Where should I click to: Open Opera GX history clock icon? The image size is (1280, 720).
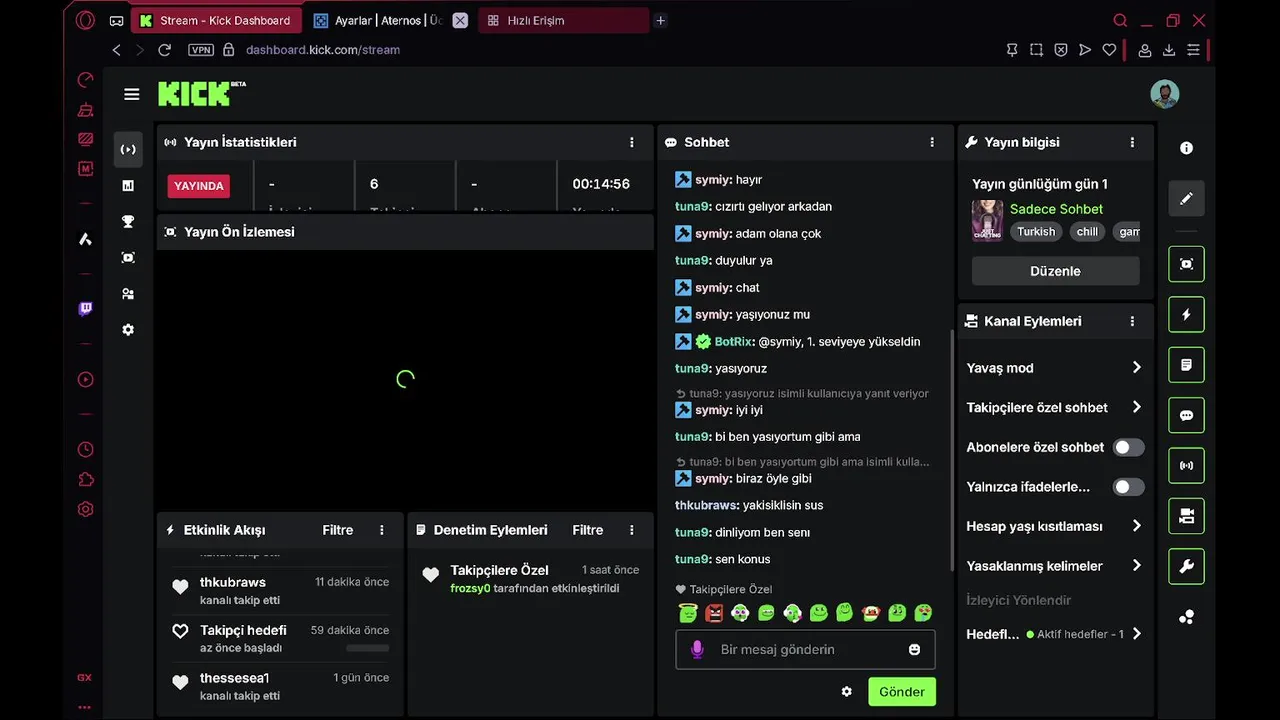click(x=85, y=450)
